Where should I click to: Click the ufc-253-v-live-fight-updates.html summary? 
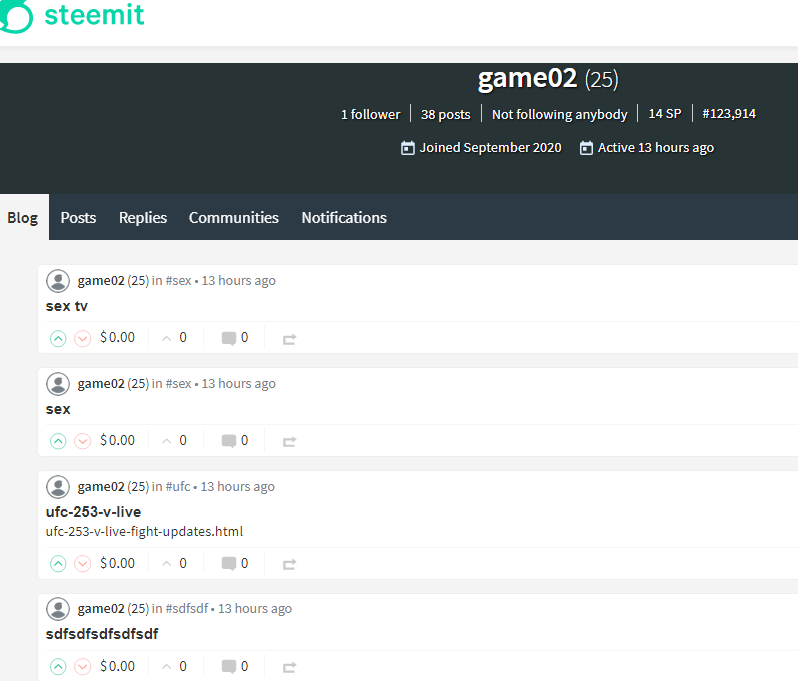click(x=145, y=532)
